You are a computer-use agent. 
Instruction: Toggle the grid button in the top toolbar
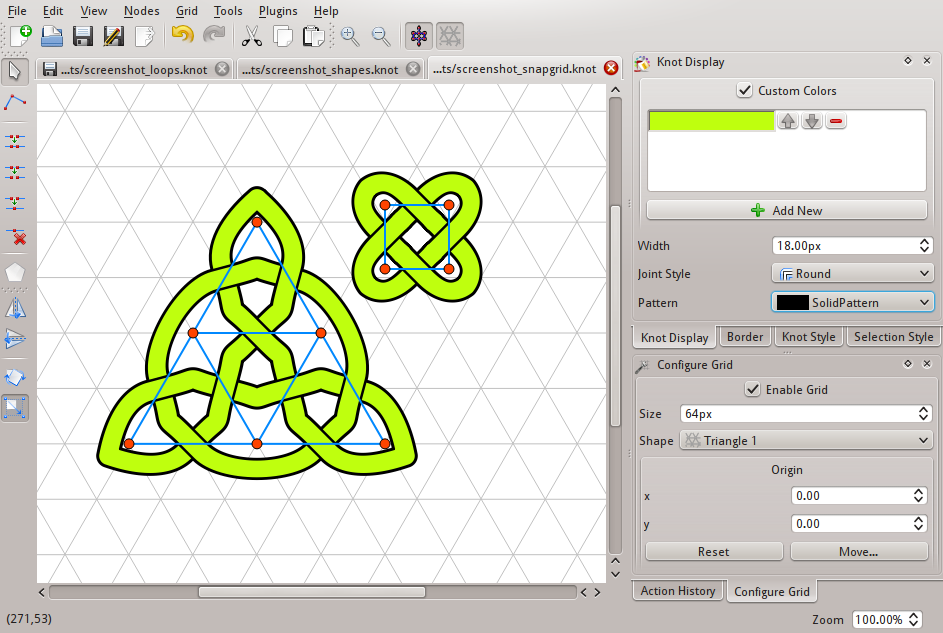pyautogui.click(x=450, y=36)
